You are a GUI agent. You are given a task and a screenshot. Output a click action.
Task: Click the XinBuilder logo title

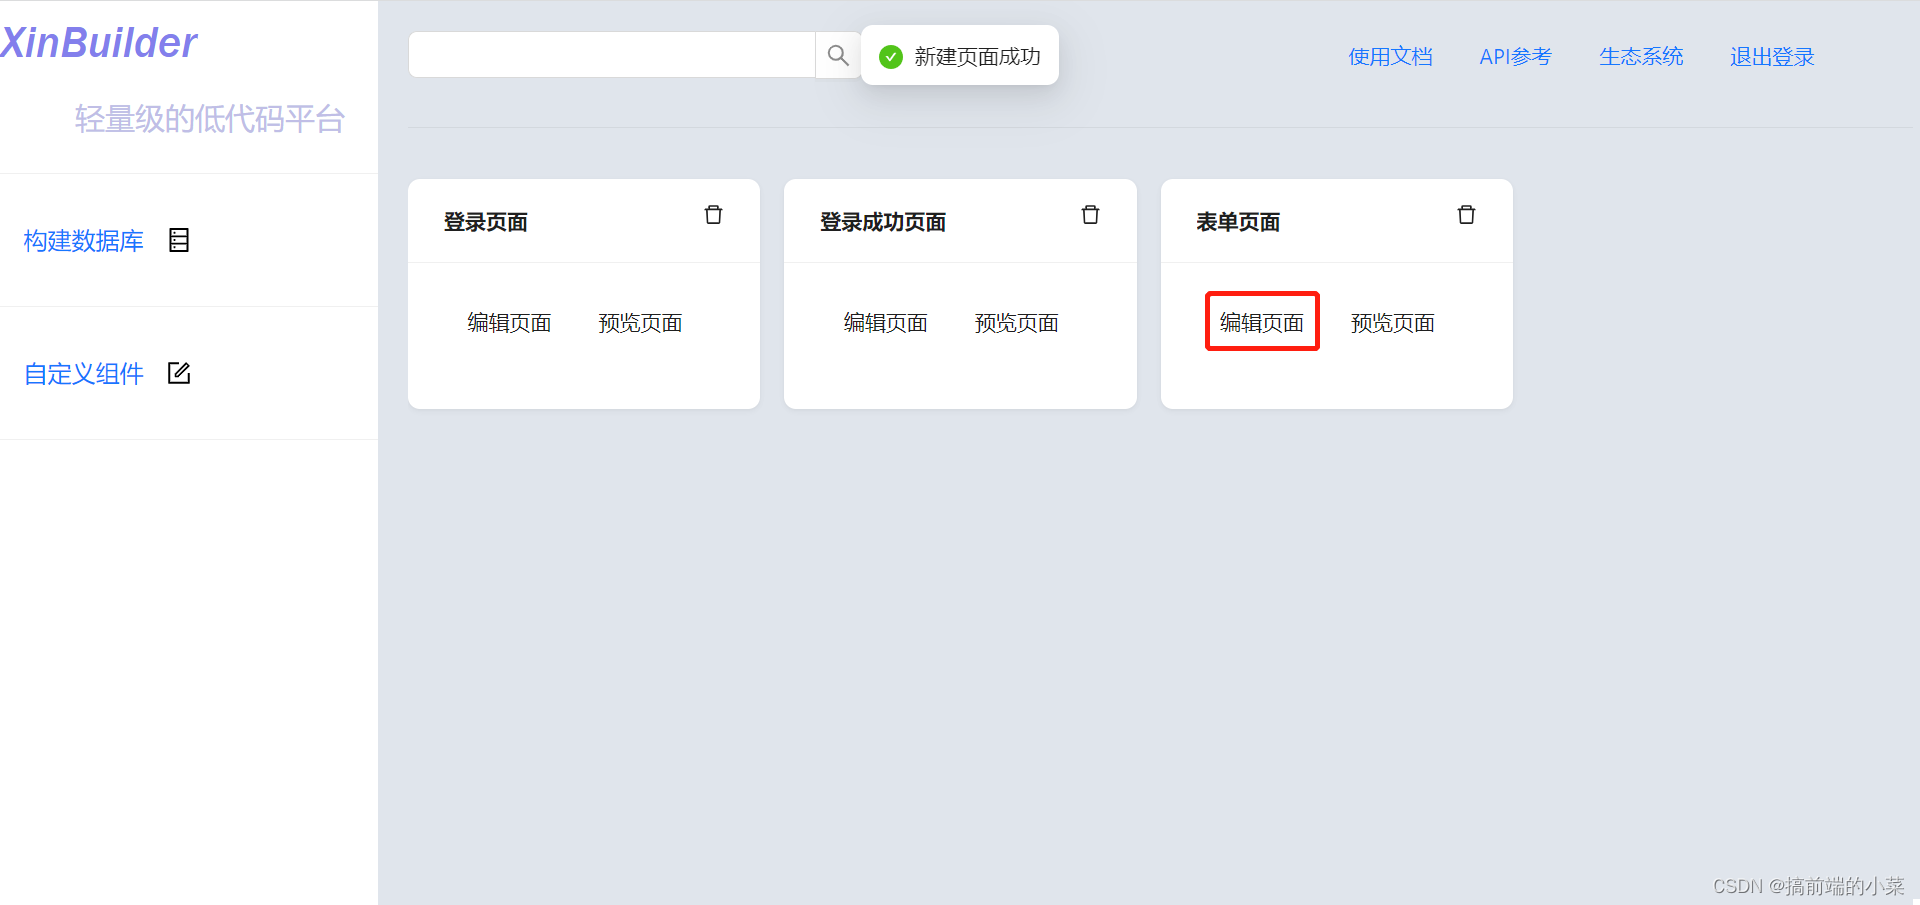pos(99,43)
